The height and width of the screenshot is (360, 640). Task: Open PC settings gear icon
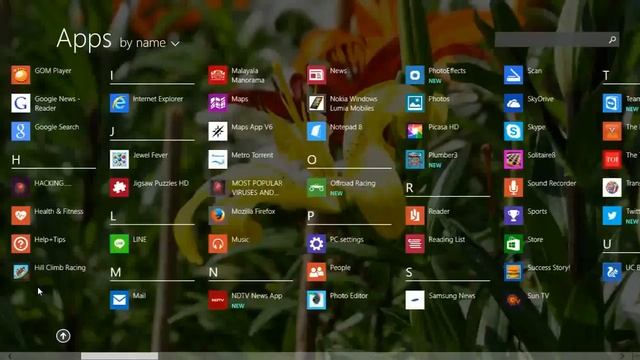[316, 244]
